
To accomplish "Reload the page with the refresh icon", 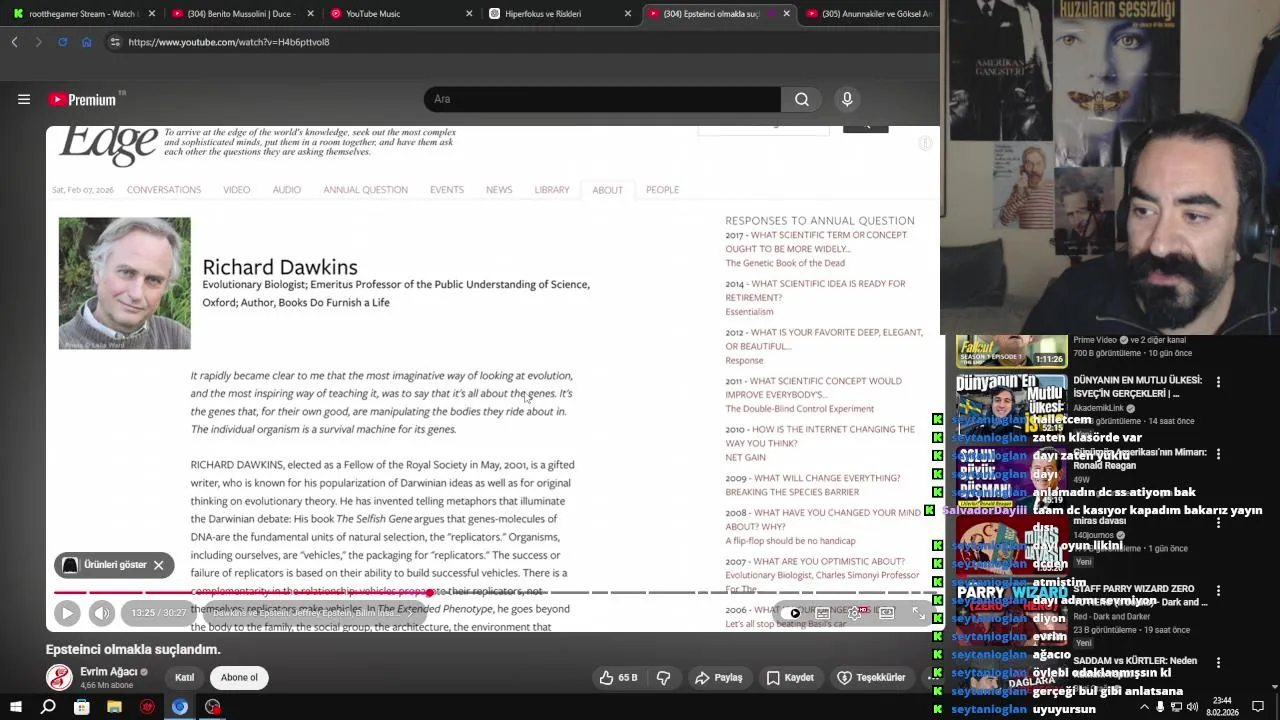I will [62, 42].
